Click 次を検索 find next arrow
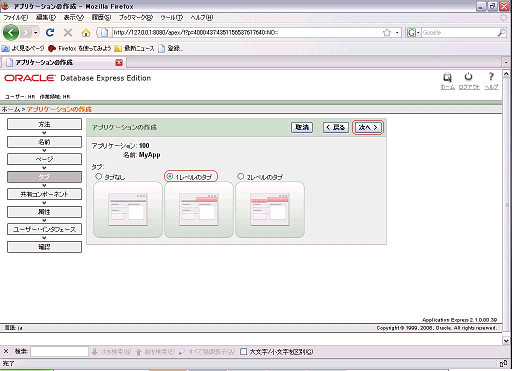The image size is (512, 371). click(95, 352)
